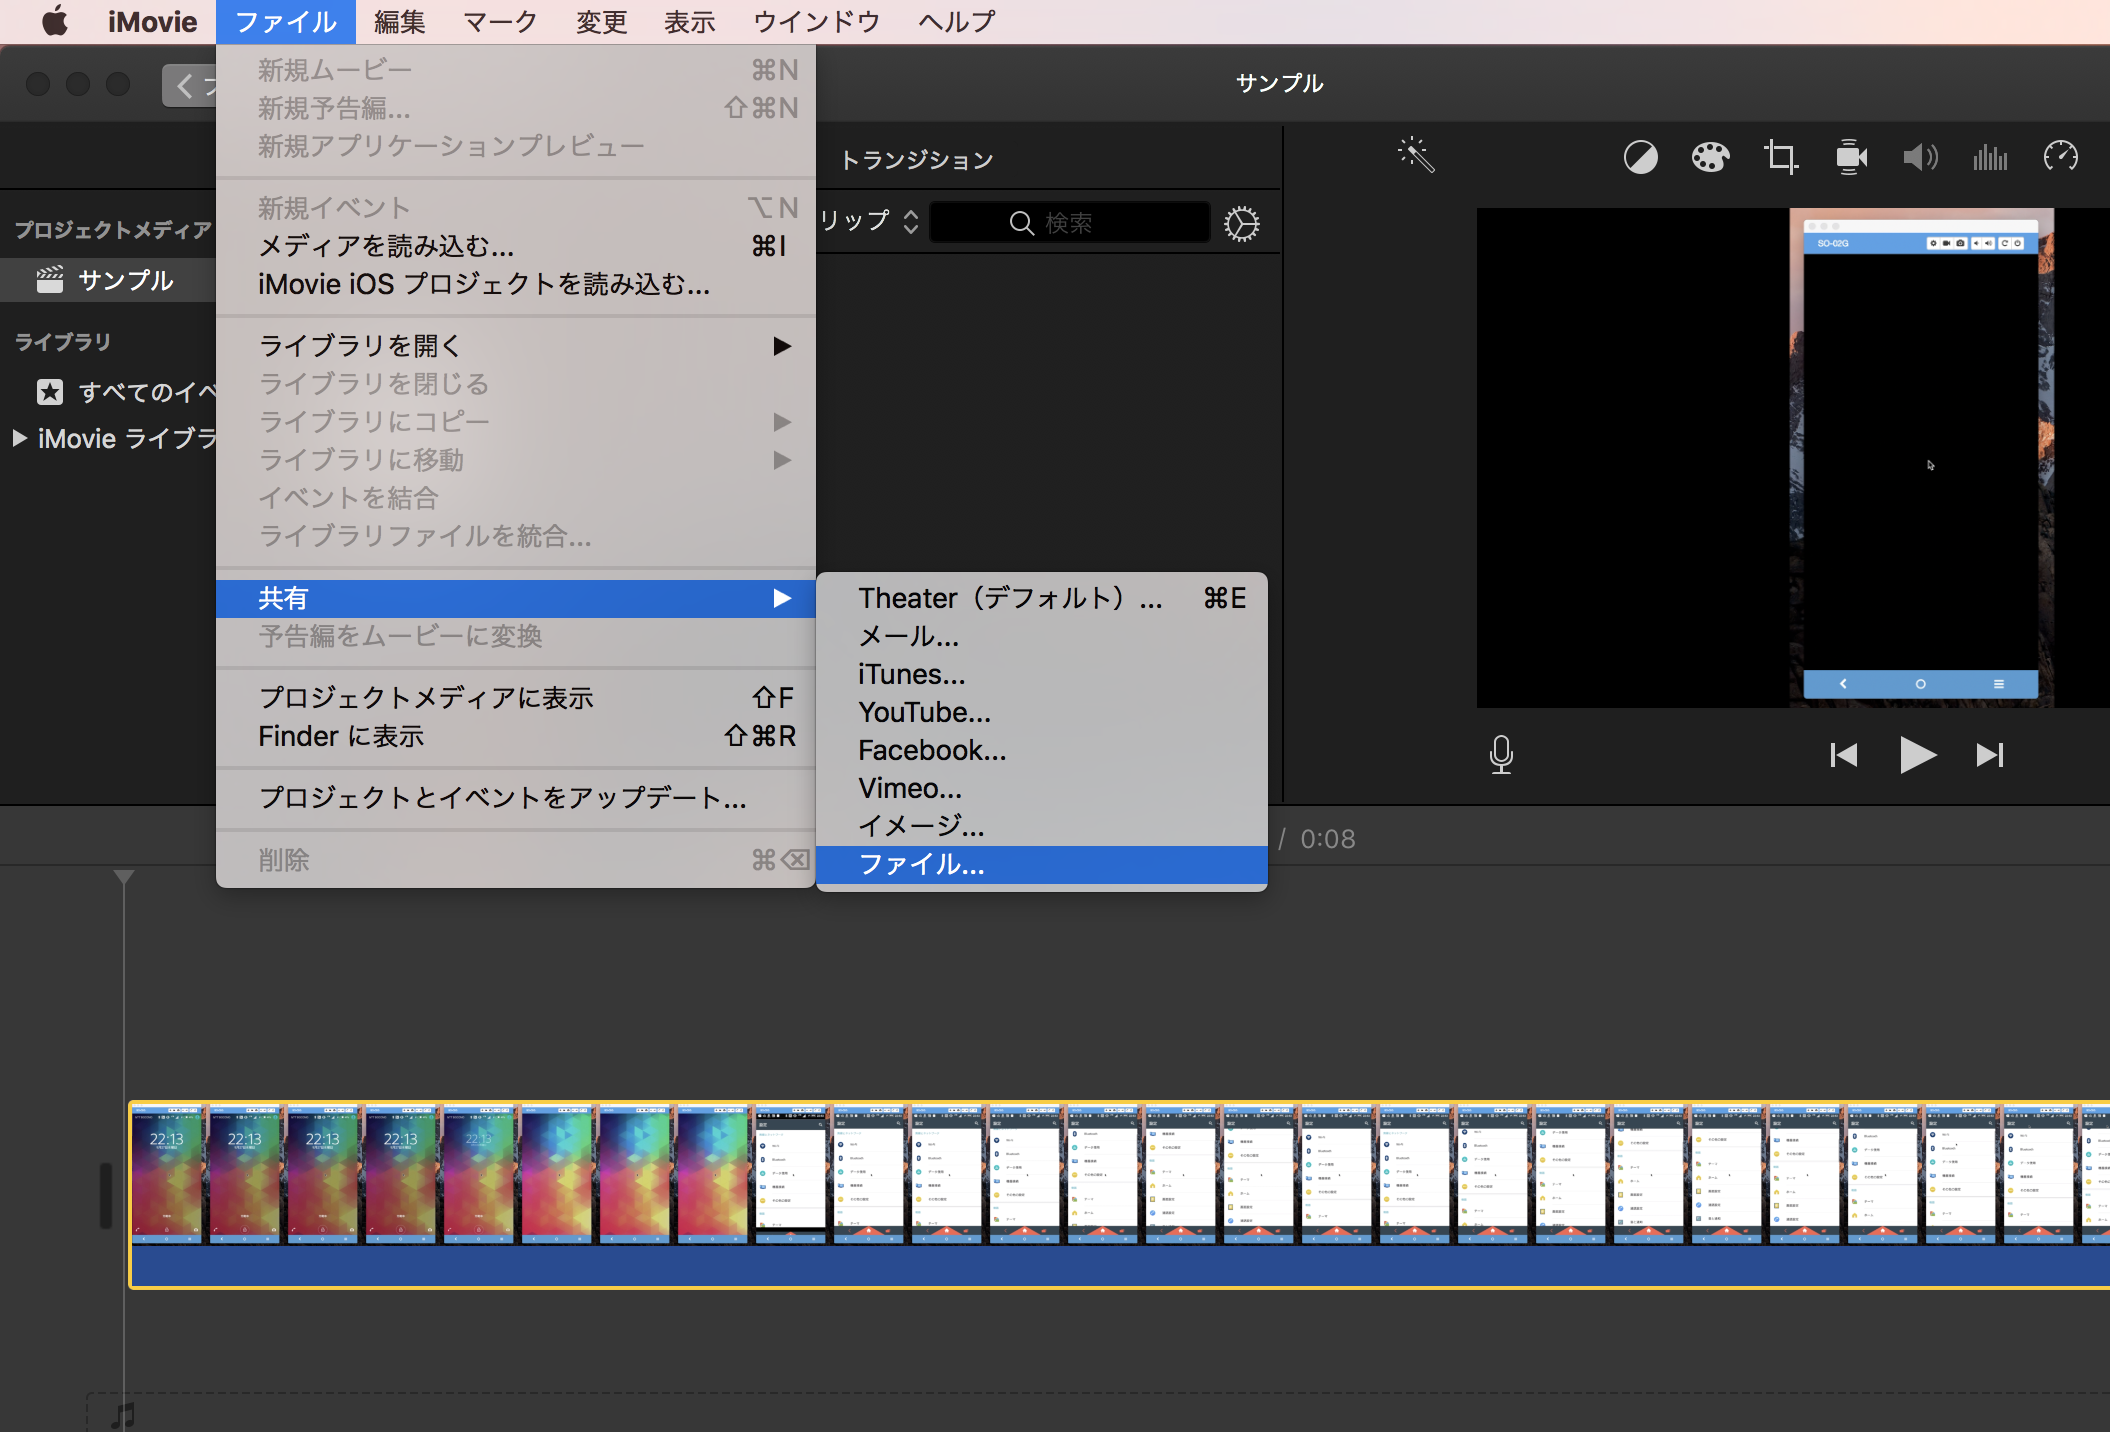Share as イメージ…
Image resolution: width=2110 pixels, height=1432 pixels.
point(1042,826)
